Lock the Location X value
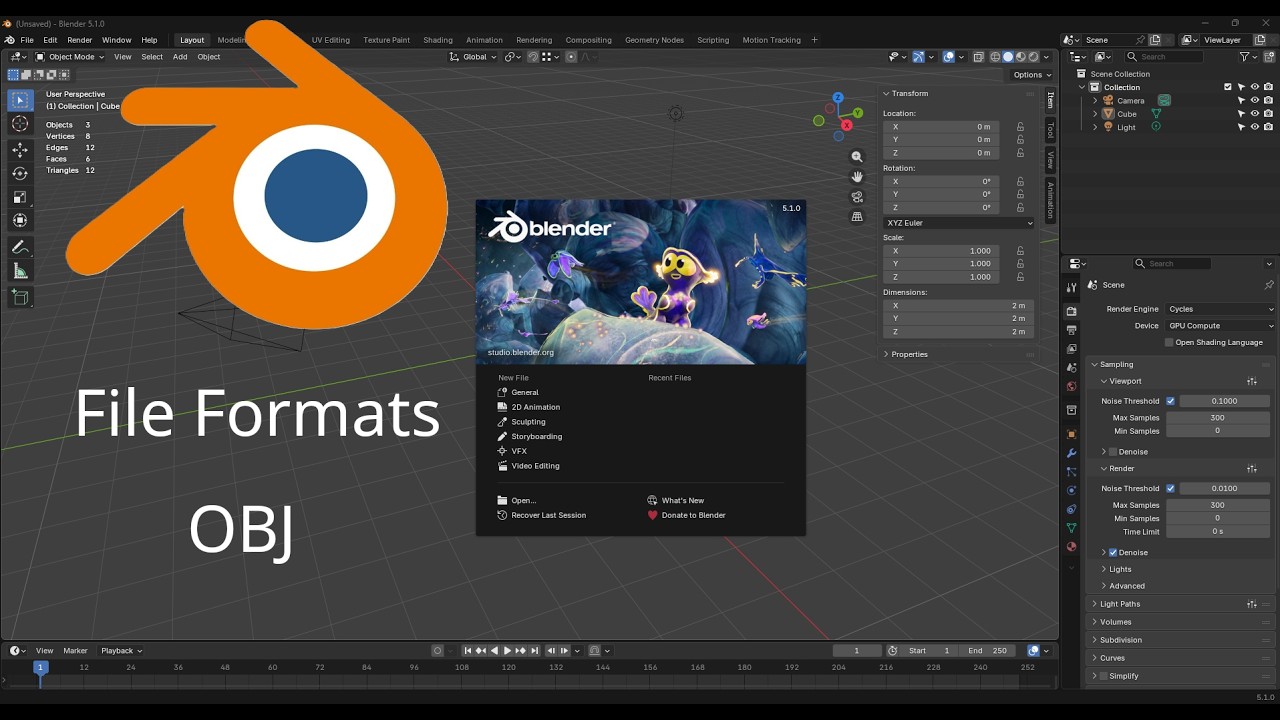 pos(1020,127)
